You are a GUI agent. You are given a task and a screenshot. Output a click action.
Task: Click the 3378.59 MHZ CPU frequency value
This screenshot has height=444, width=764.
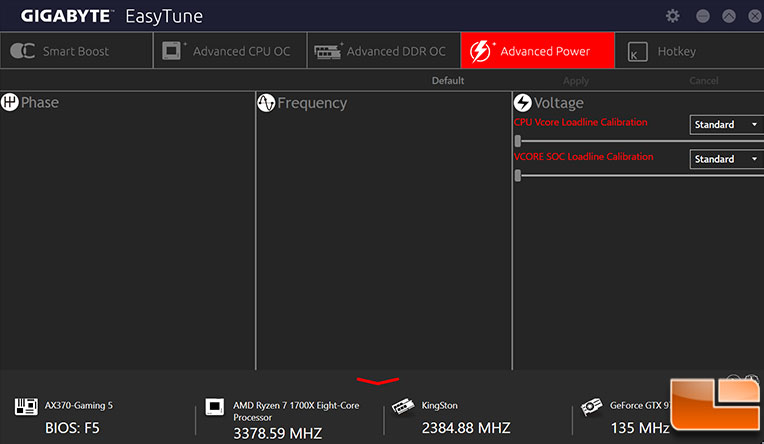click(x=278, y=433)
